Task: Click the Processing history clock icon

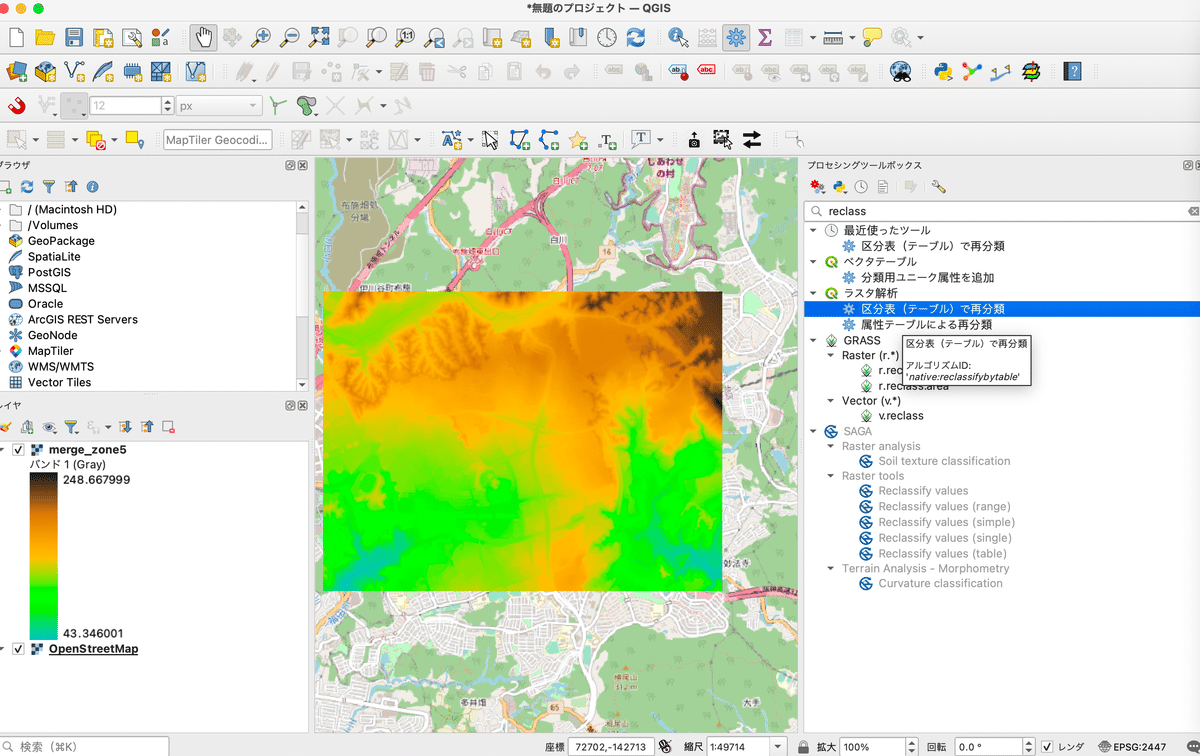Action: 861,186
